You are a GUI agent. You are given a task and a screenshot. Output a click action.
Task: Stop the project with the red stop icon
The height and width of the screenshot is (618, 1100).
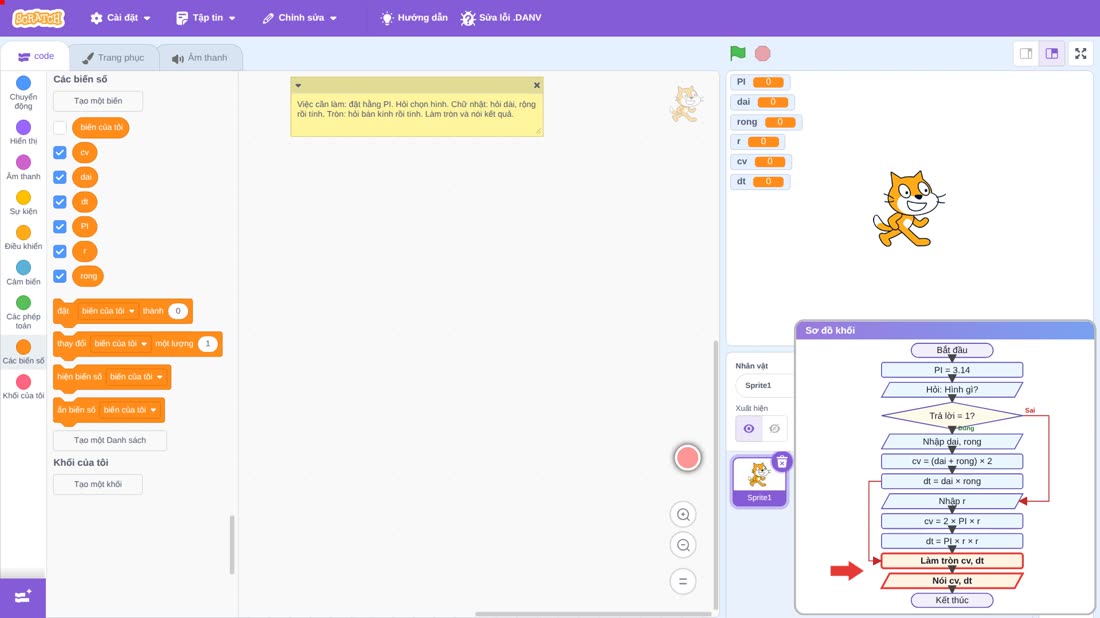pyautogui.click(x=763, y=53)
